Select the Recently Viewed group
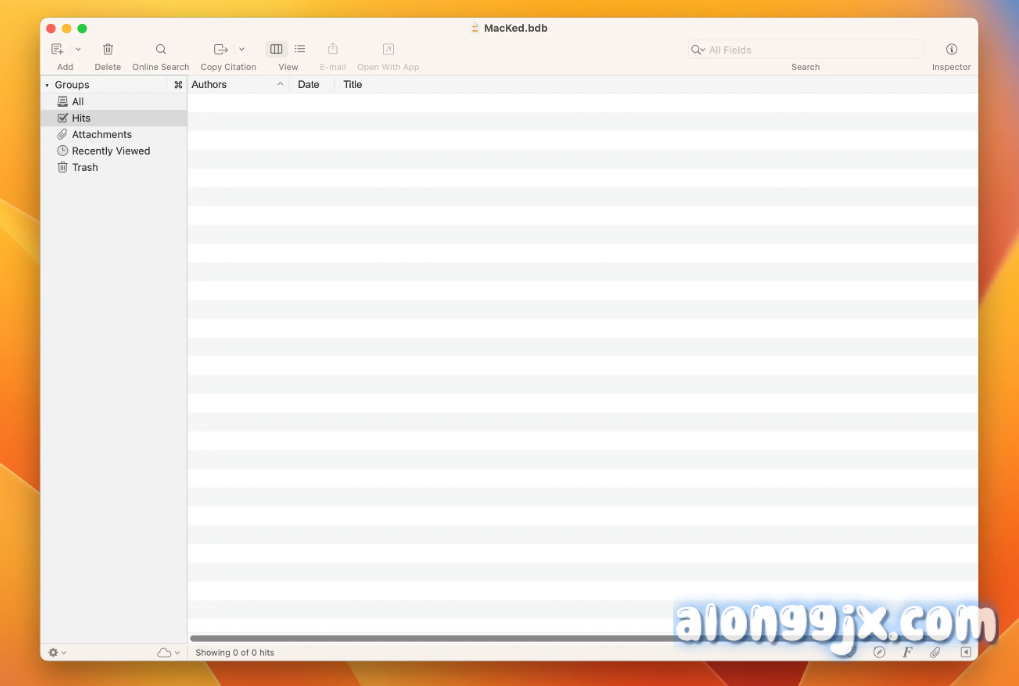 [x=110, y=151]
